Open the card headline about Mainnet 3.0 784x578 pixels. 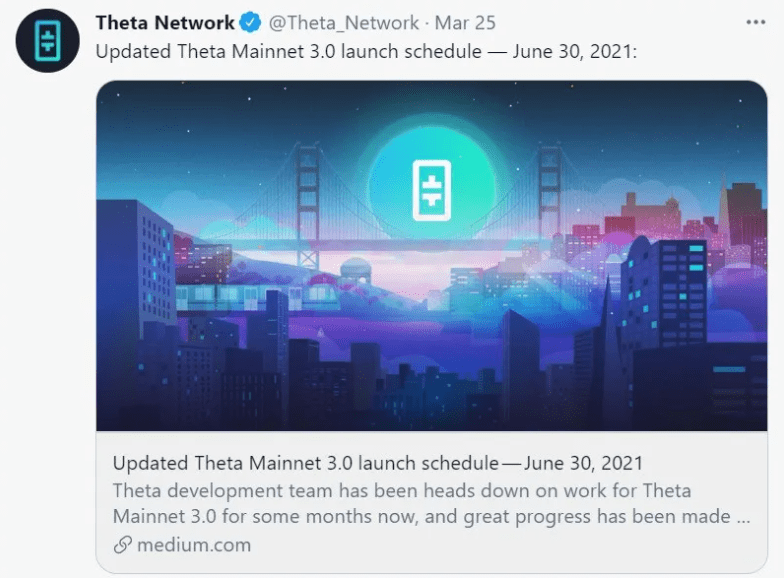377,463
